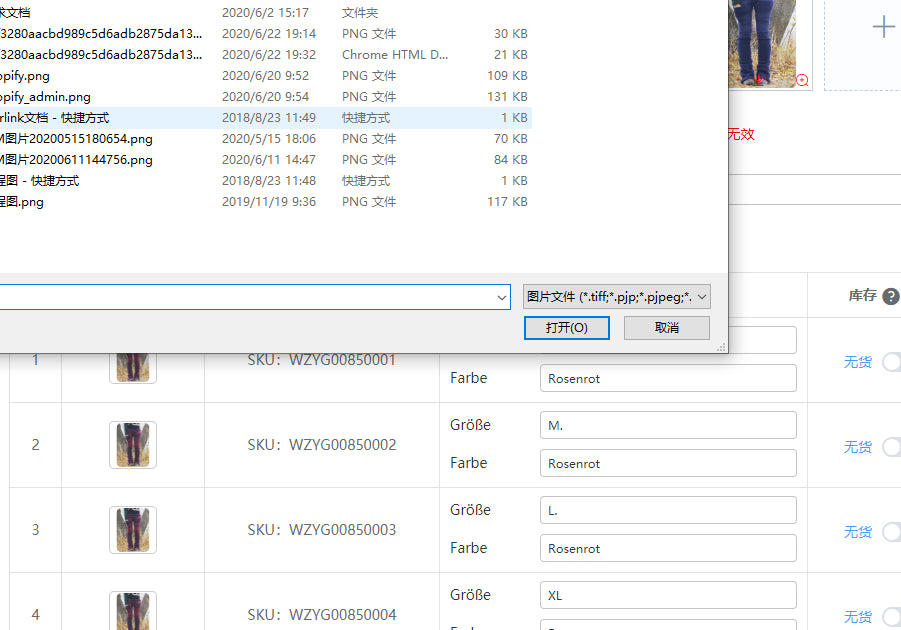
Task: Click the resize grip at dialog corner
Action: click(x=721, y=347)
